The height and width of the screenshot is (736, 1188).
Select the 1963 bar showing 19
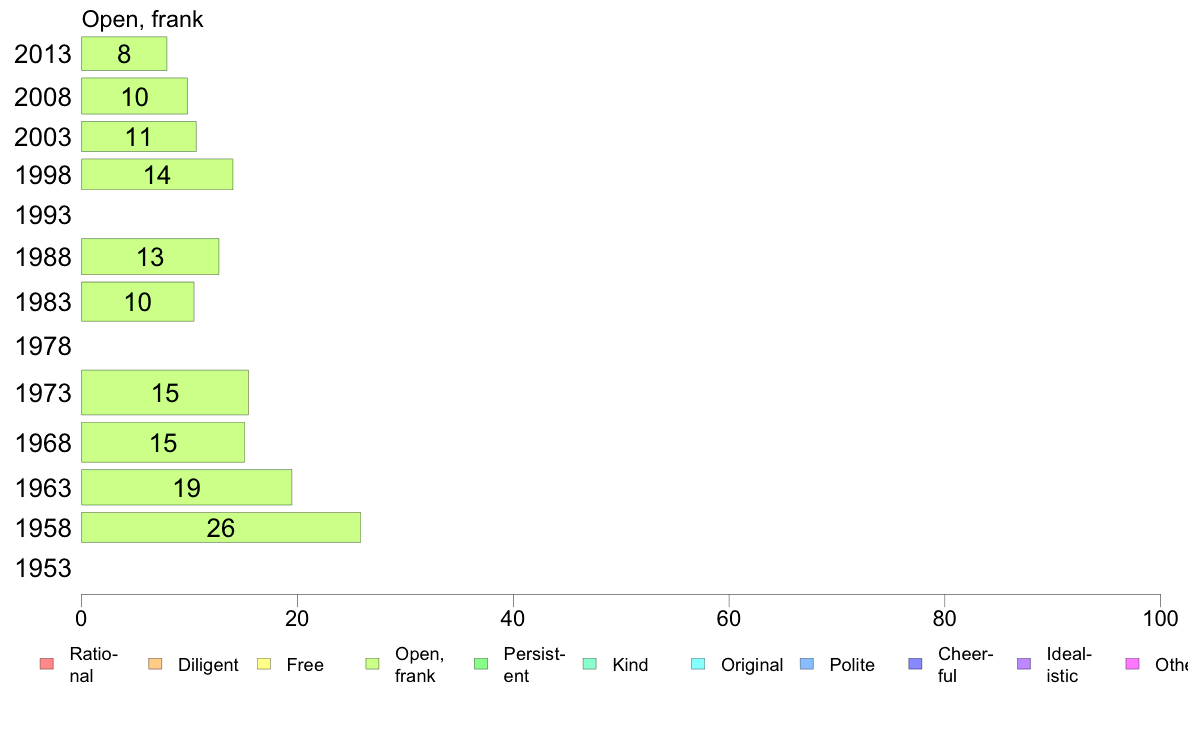coord(186,487)
